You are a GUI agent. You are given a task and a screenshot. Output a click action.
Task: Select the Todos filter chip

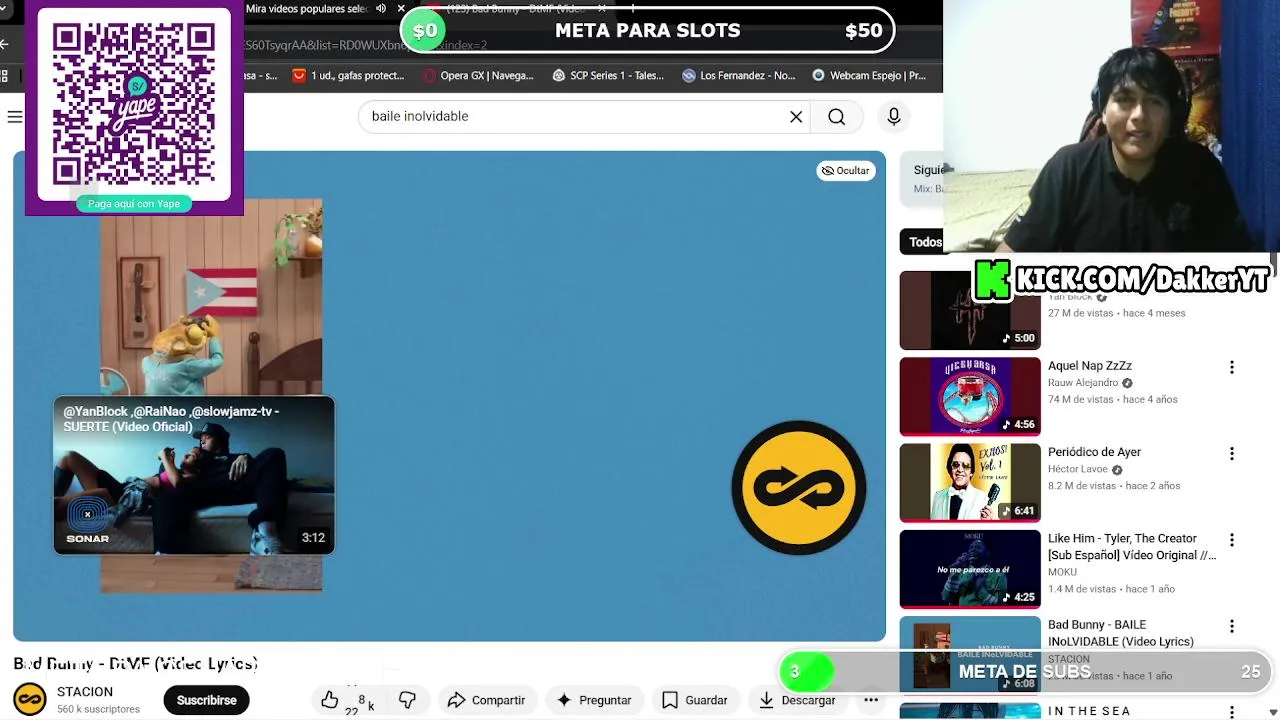(925, 242)
